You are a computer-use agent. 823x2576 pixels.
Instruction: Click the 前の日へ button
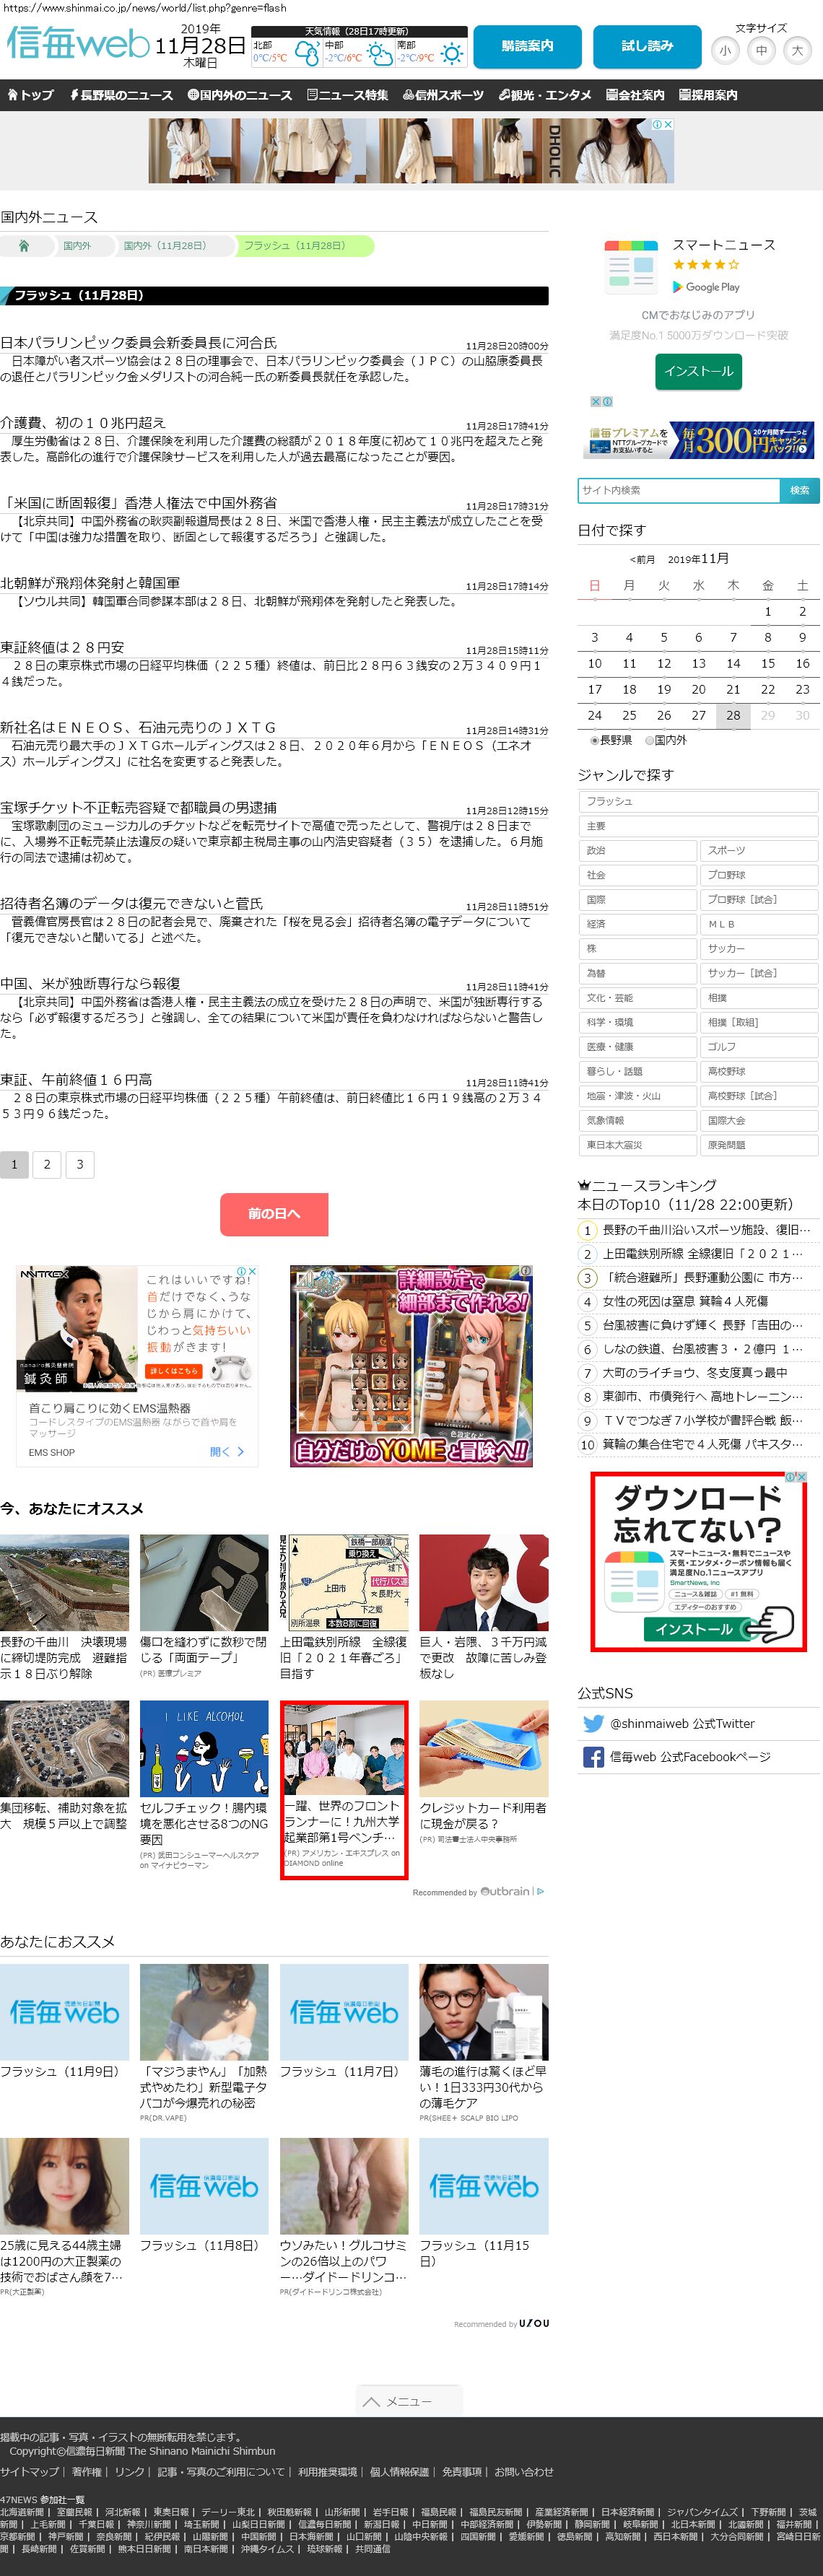click(x=274, y=1213)
